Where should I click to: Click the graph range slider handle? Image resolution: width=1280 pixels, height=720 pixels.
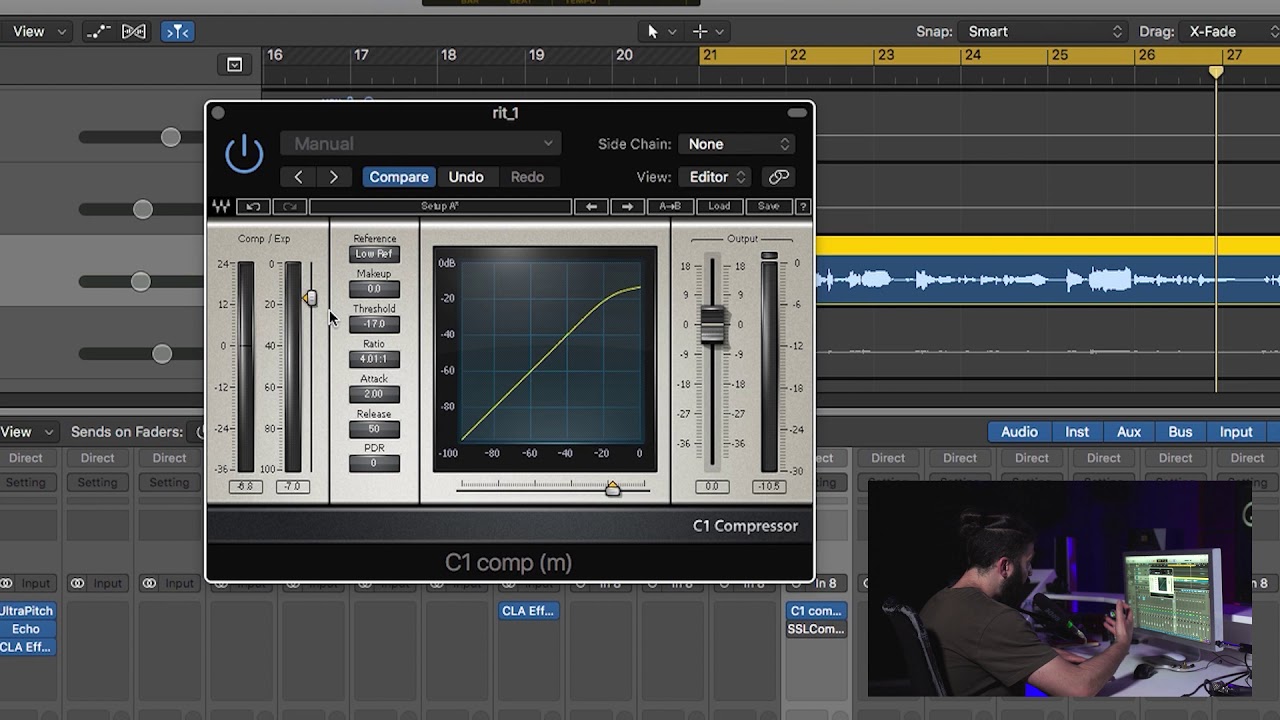(612, 487)
